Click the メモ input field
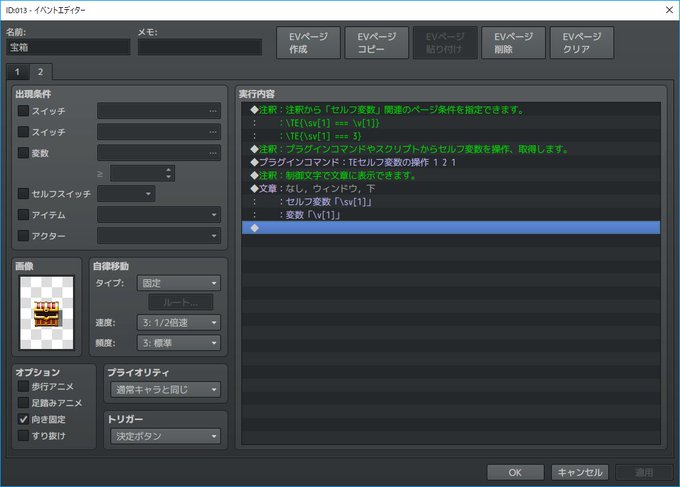The image size is (680, 487). click(x=200, y=47)
